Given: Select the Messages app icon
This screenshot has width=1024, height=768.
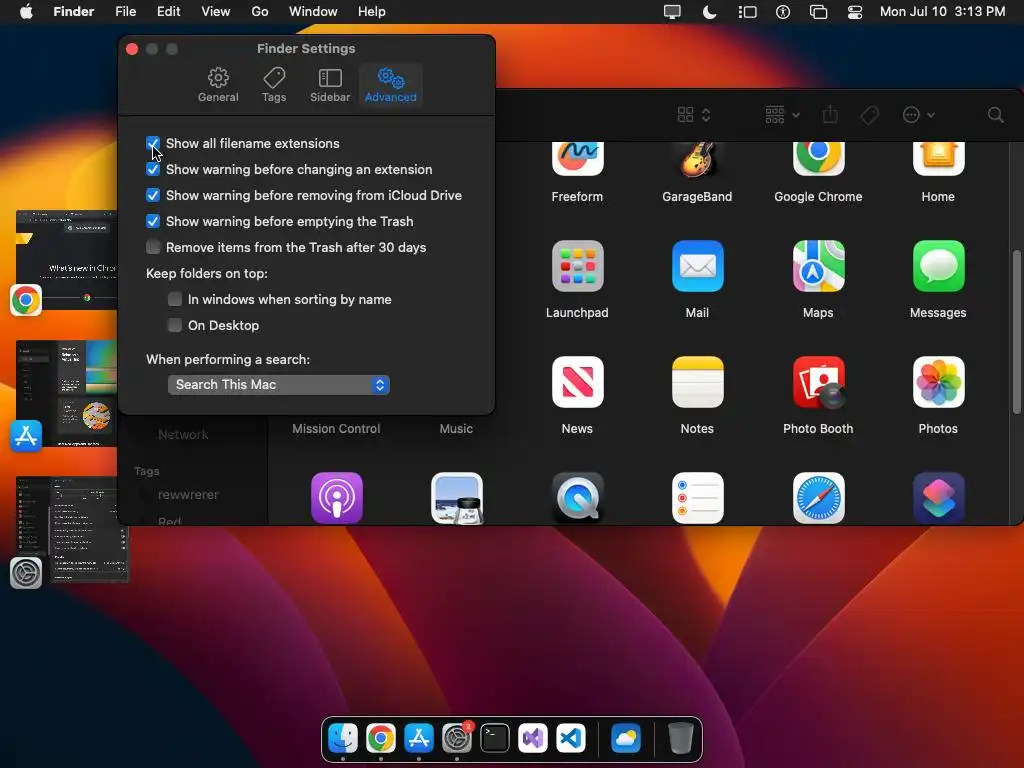Looking at the screenshot, I should 938,266.
